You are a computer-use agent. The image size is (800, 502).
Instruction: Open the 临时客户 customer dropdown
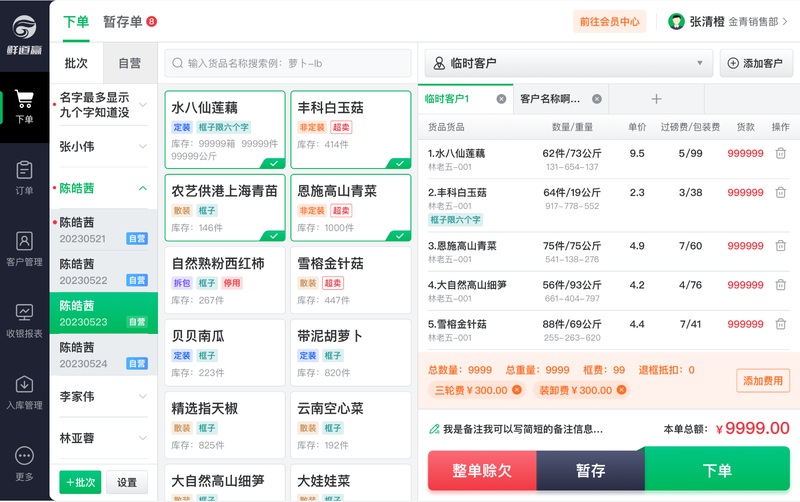coord(568,63)
